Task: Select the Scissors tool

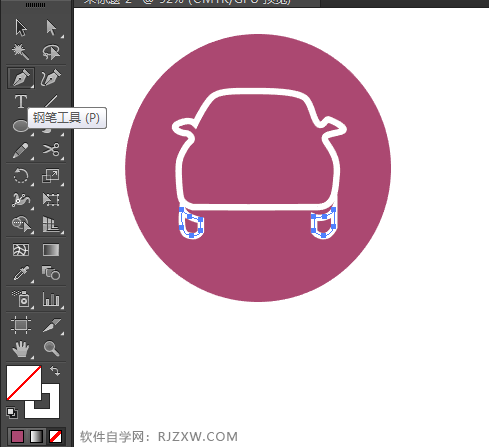Action: (51, 150)
